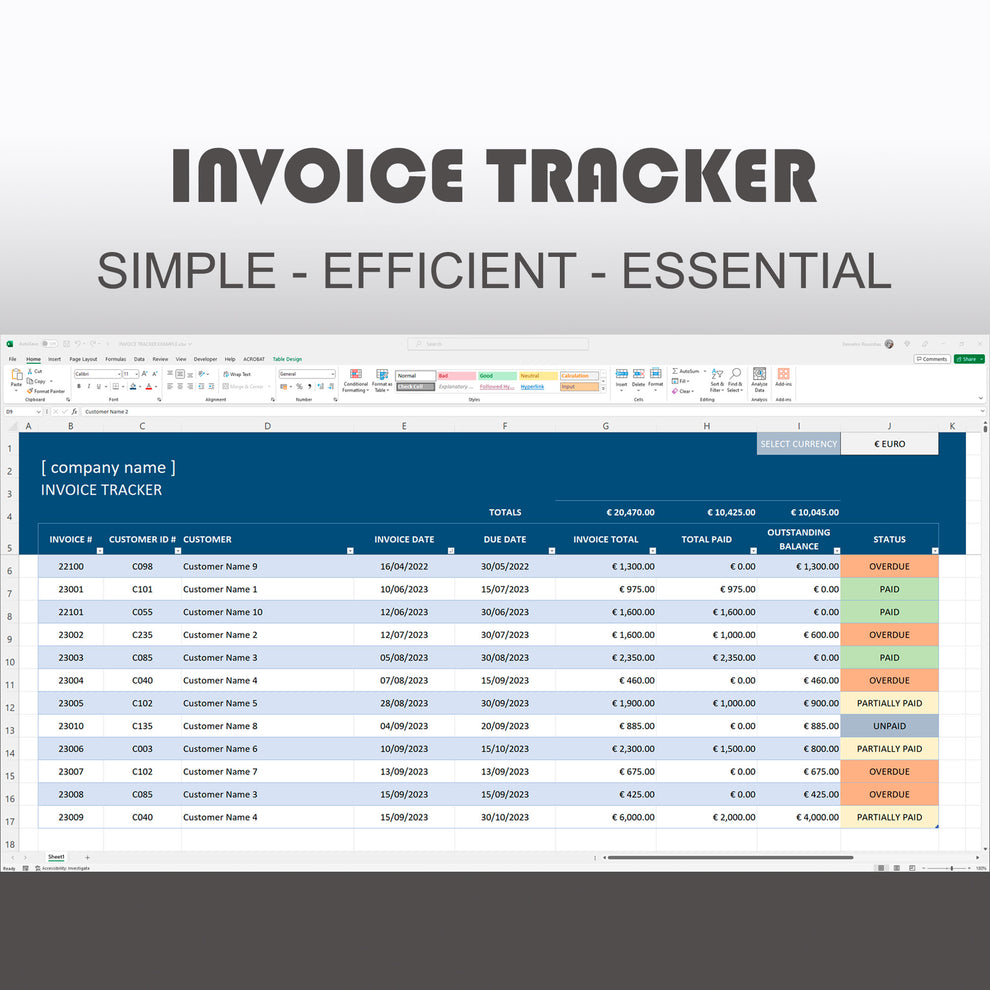Click the Find & Select icon
The height and width of the screenshot is (990, 990).
pos(737,374)
